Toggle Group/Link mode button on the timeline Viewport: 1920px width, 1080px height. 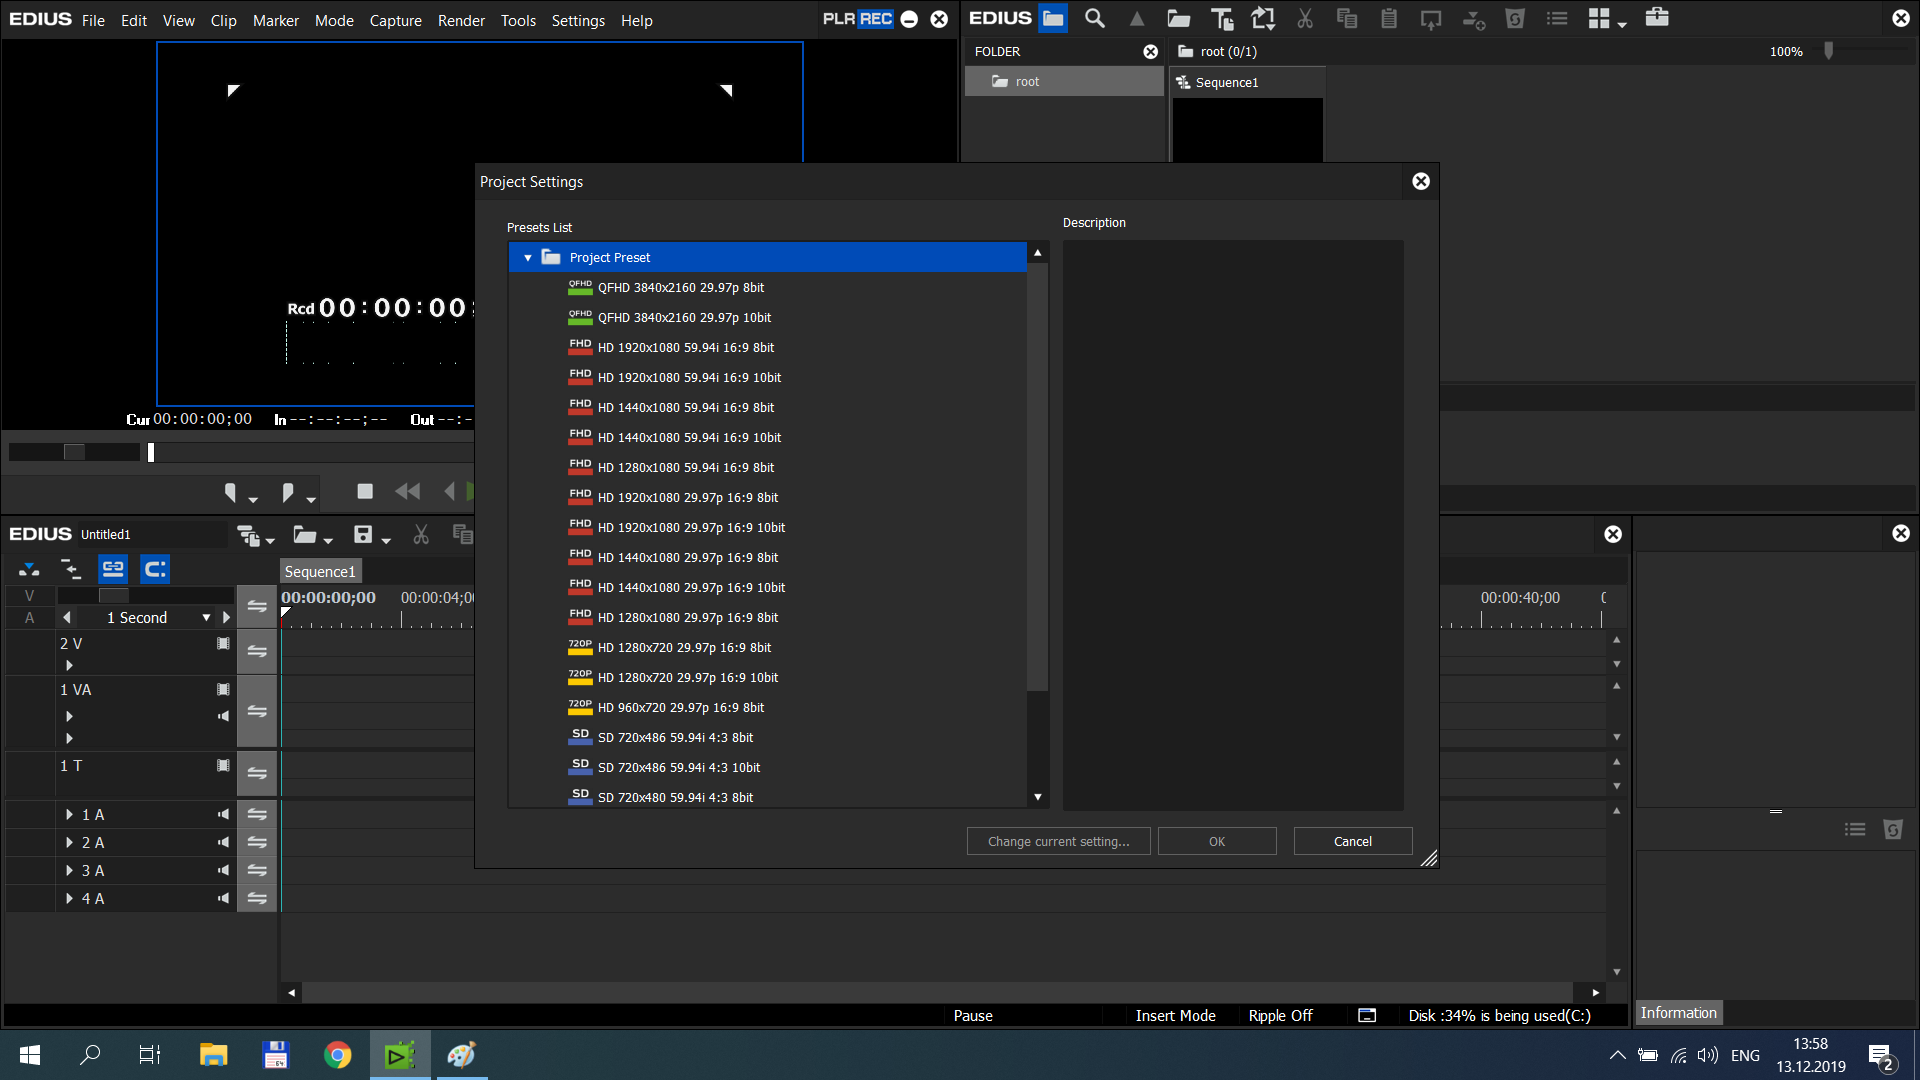113,569
